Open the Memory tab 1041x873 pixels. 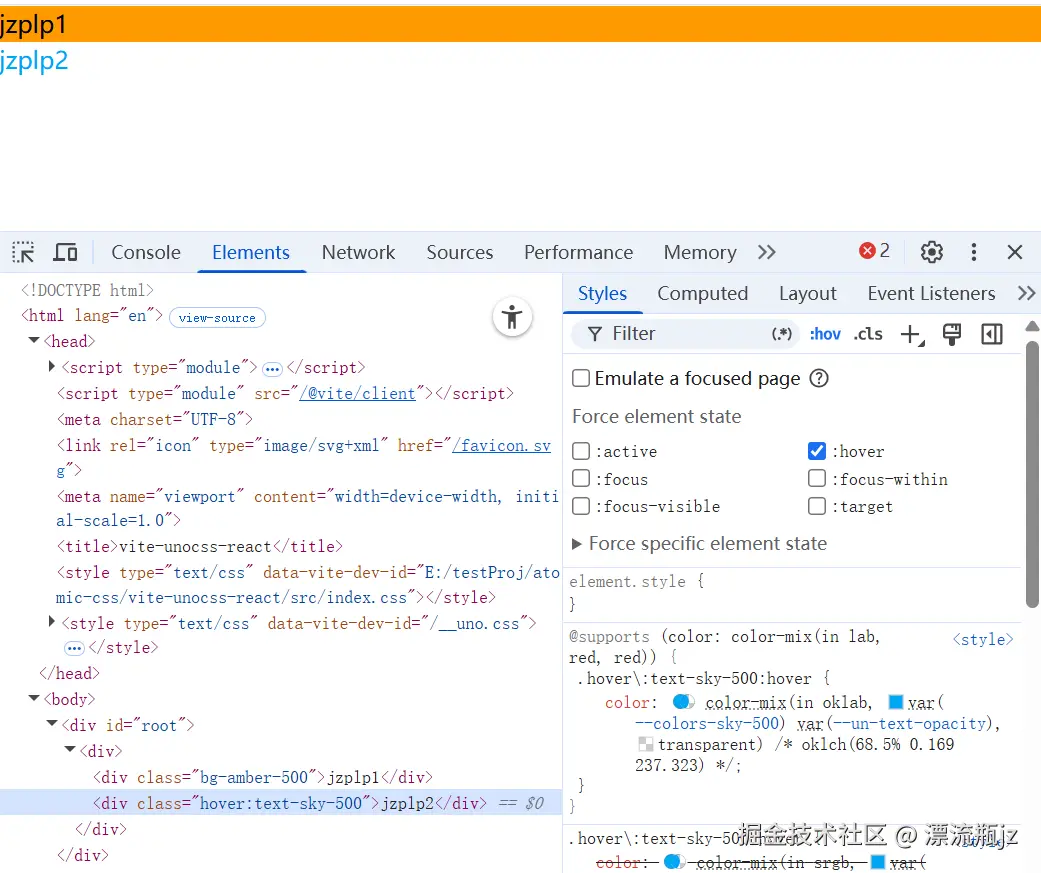pyautogui.click(x=700, y=252)
